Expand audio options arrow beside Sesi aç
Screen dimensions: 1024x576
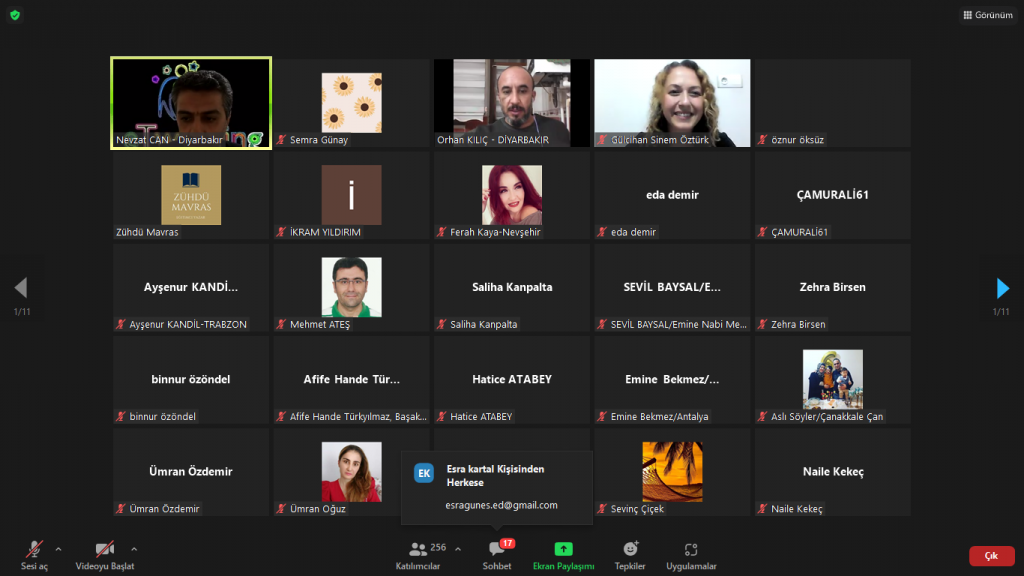click(58, 549)
